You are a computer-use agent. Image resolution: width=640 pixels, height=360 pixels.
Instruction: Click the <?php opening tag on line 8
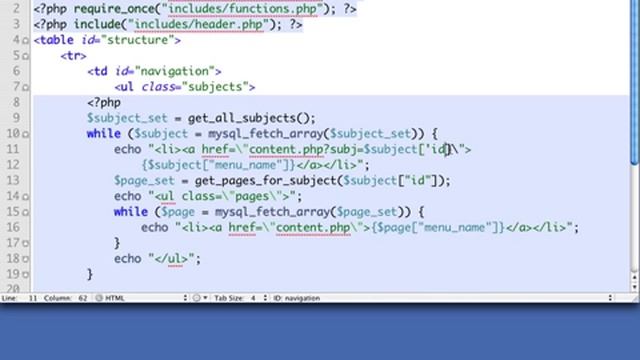[104, 103]
